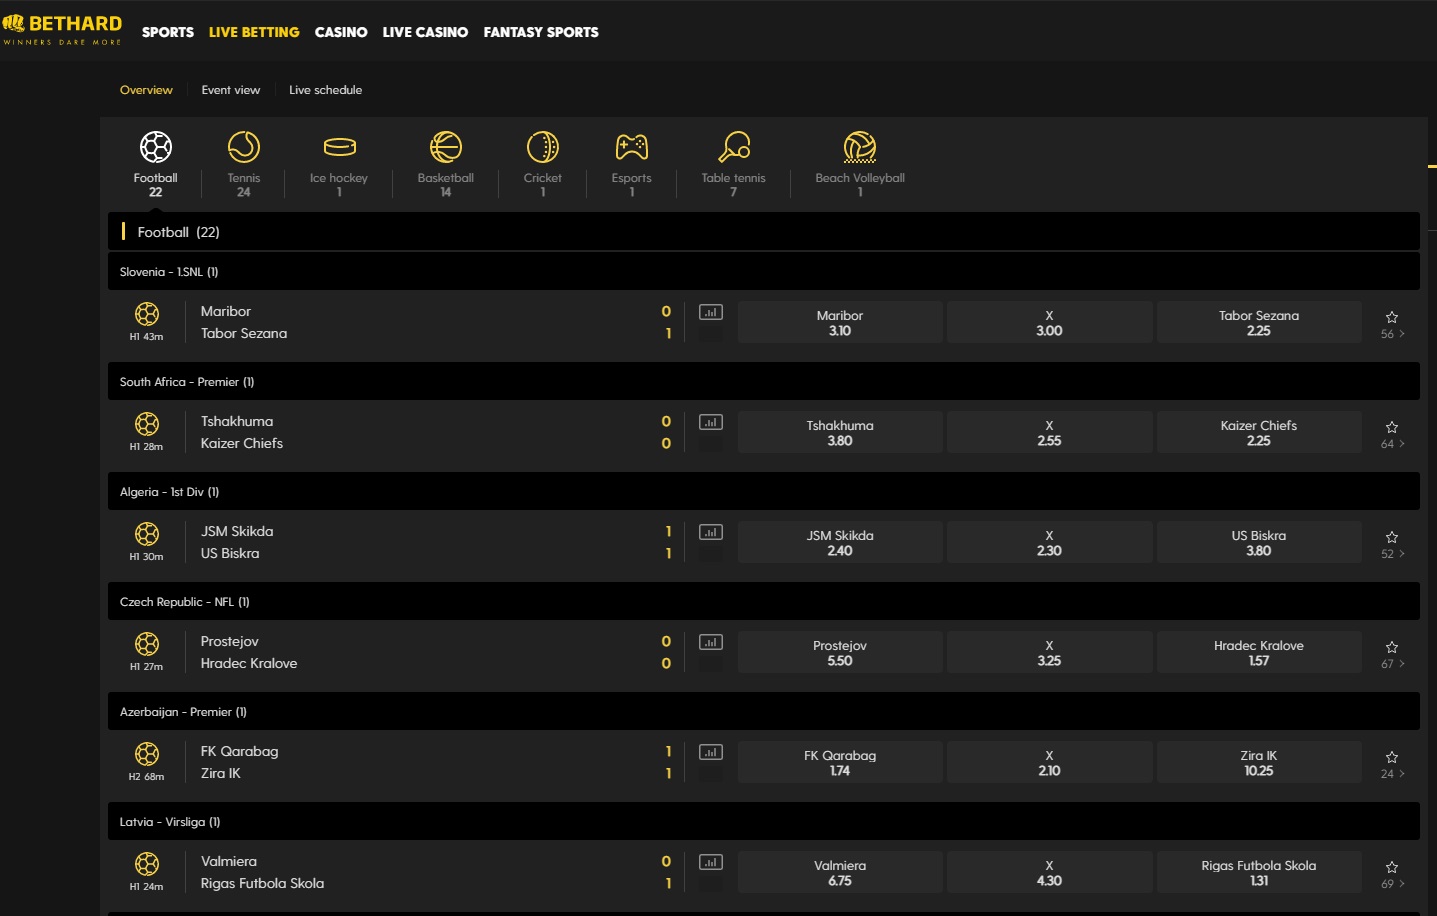This screenshot has width=1437, height=916.
Task: Bet on Valmiera at 6.75
Action: tap(840, 872)
